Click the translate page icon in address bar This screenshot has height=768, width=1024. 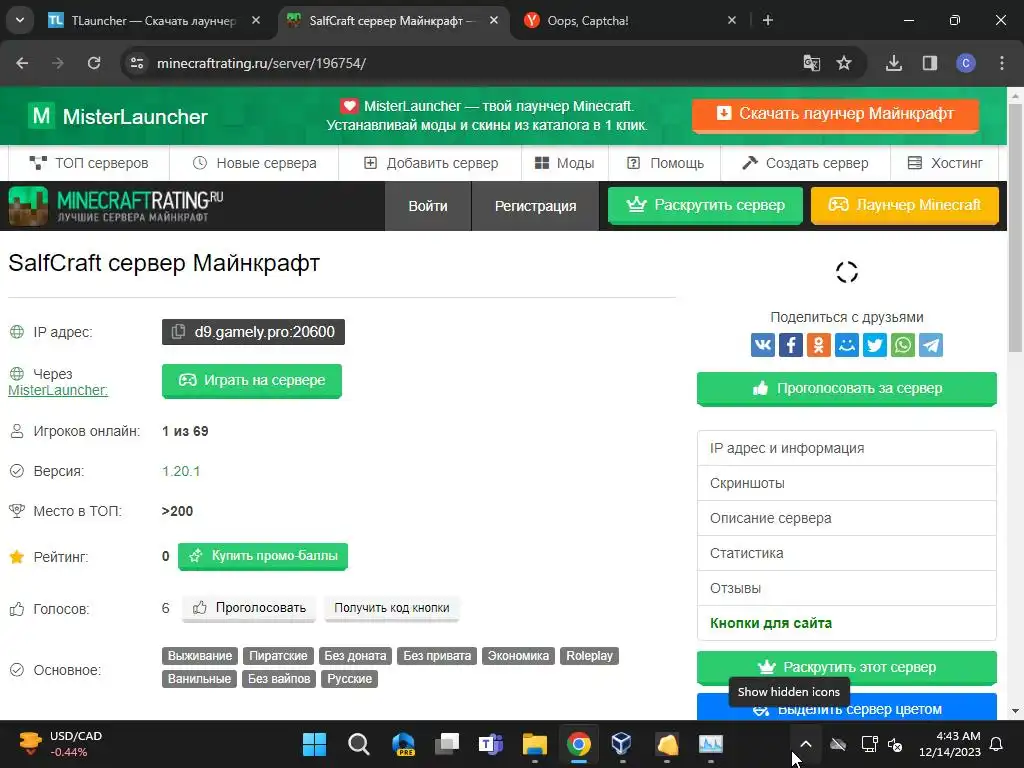(x=811, y=63)
